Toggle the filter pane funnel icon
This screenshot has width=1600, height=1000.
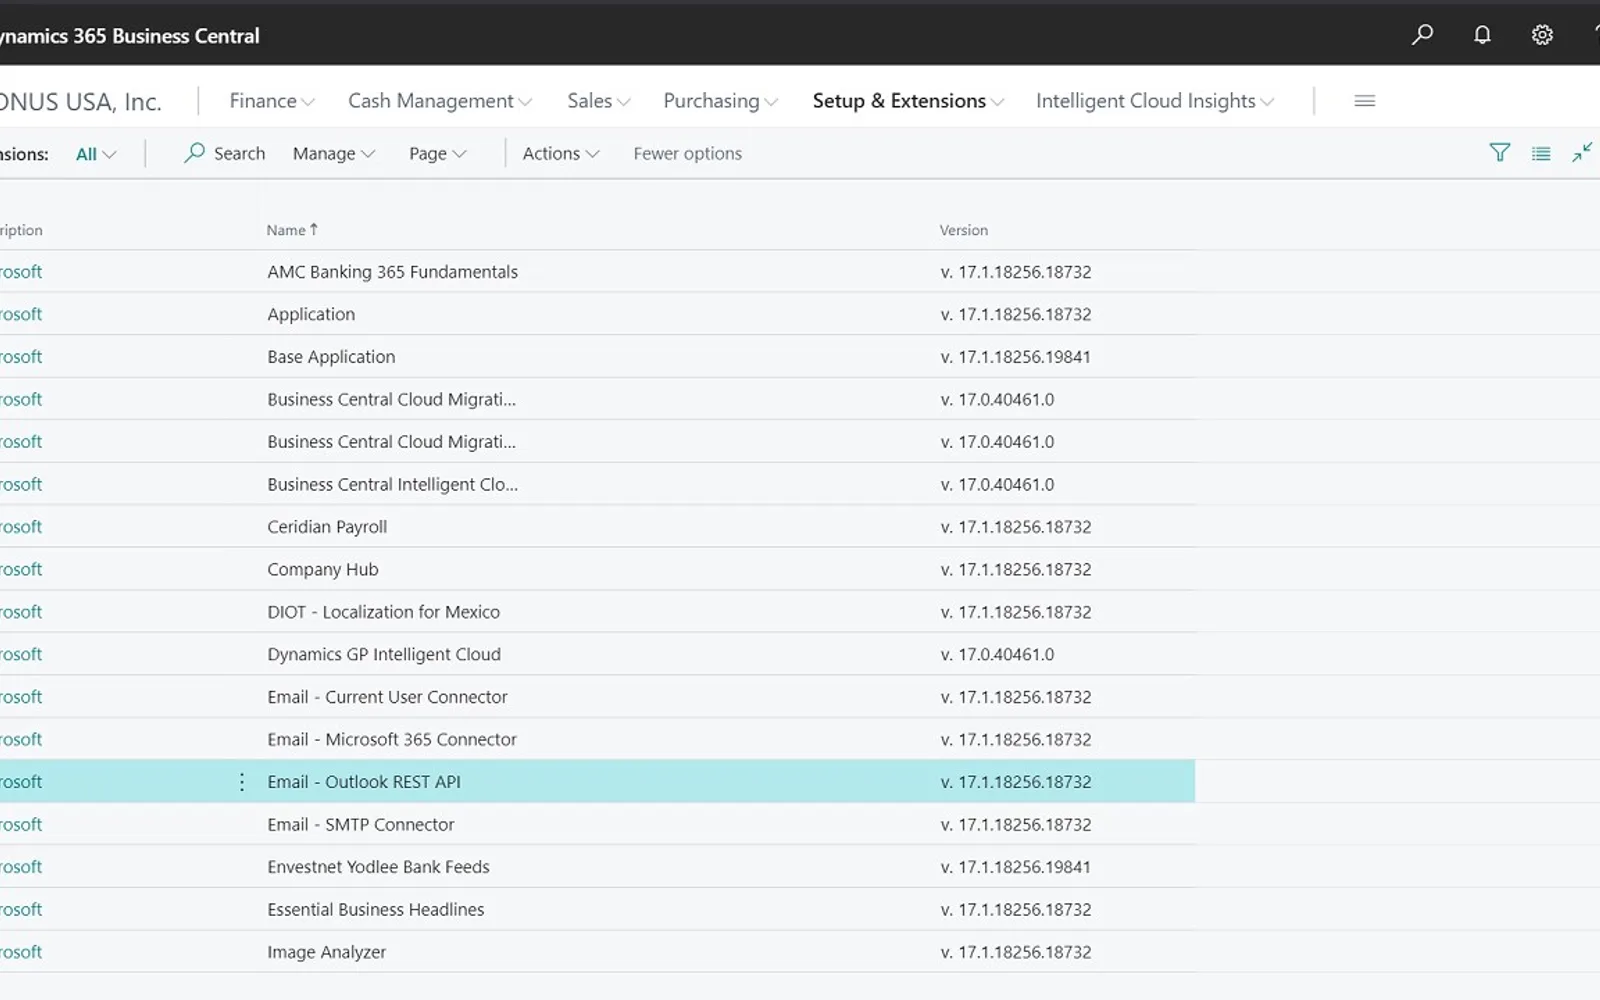click(x=1500, y=153)
